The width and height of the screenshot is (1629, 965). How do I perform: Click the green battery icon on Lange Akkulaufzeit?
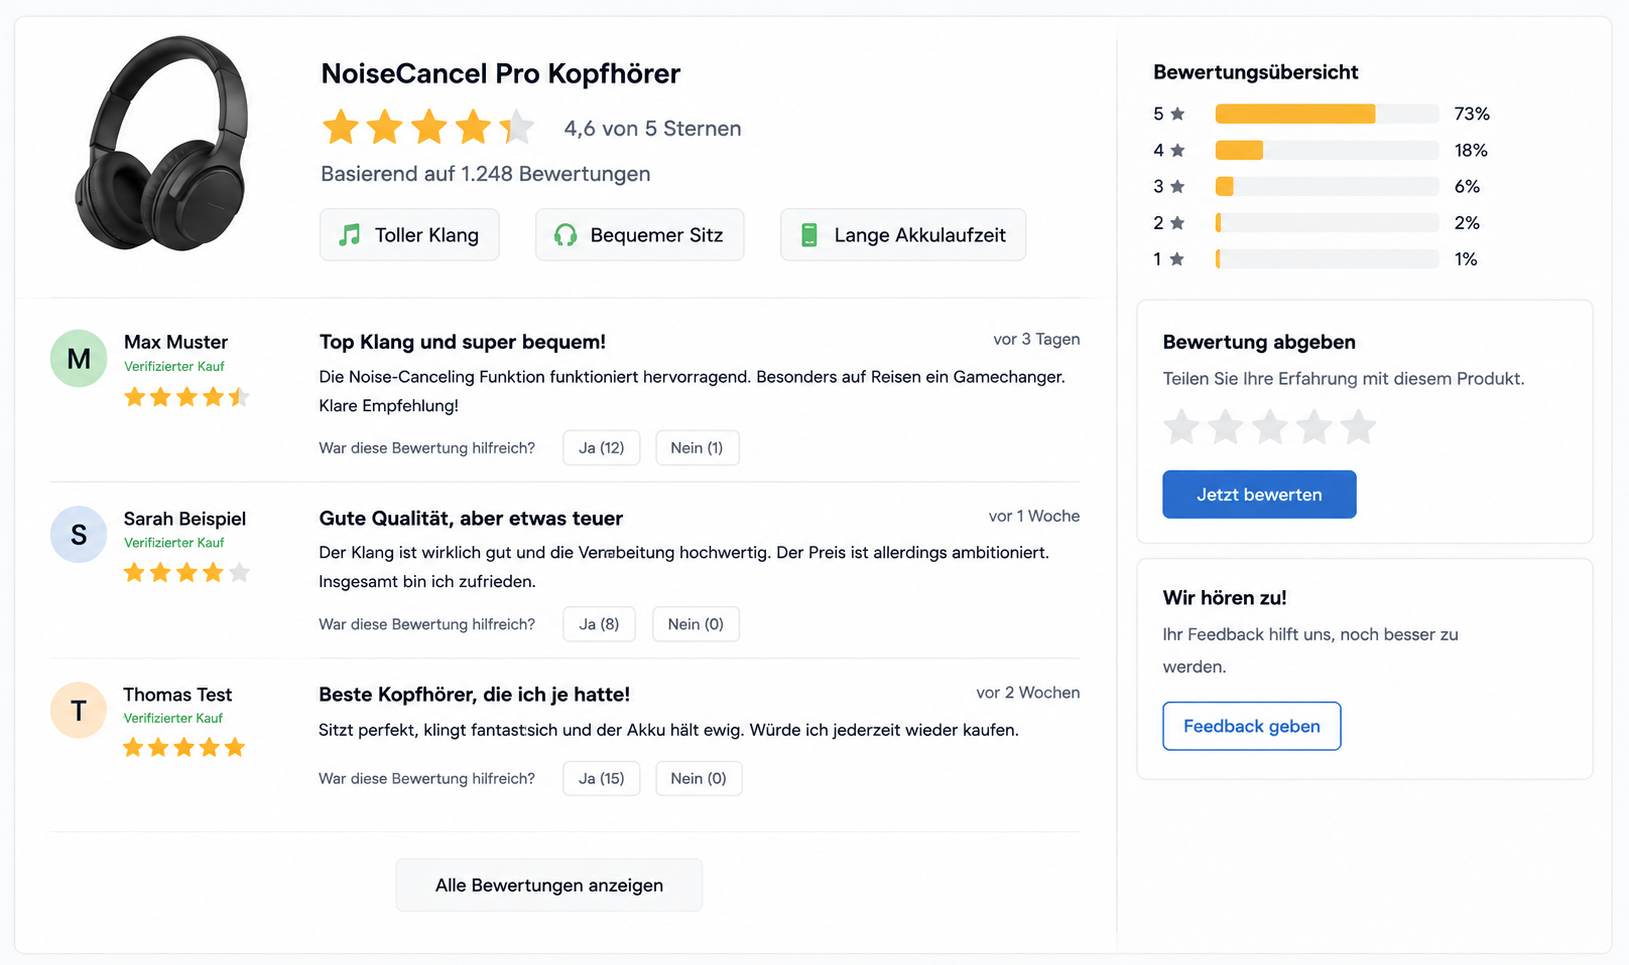pos(810,235)
